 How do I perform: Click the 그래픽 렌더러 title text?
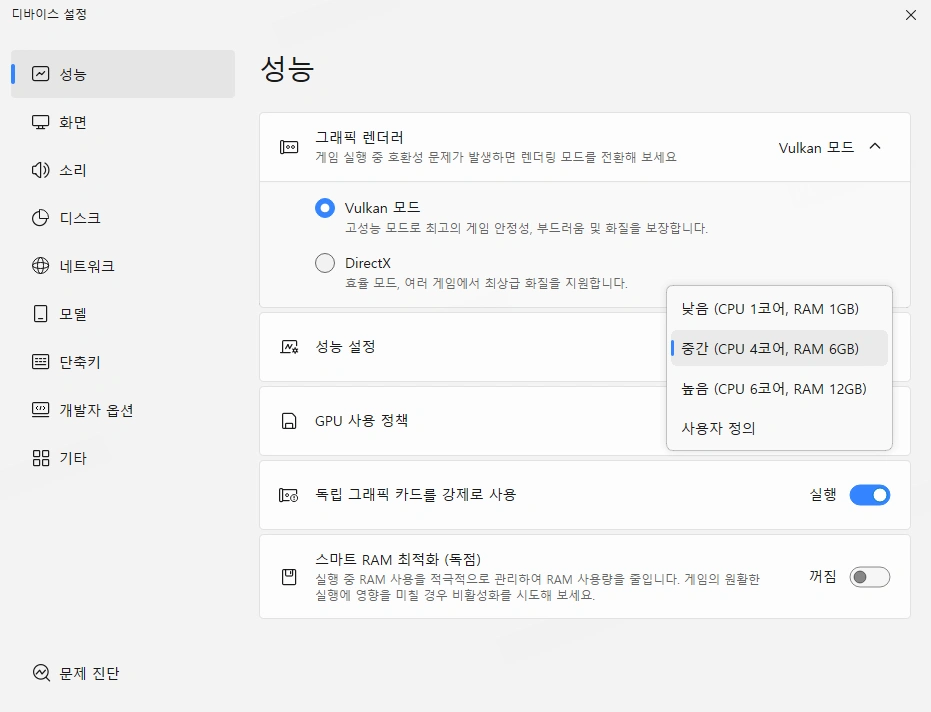[359, 137]
